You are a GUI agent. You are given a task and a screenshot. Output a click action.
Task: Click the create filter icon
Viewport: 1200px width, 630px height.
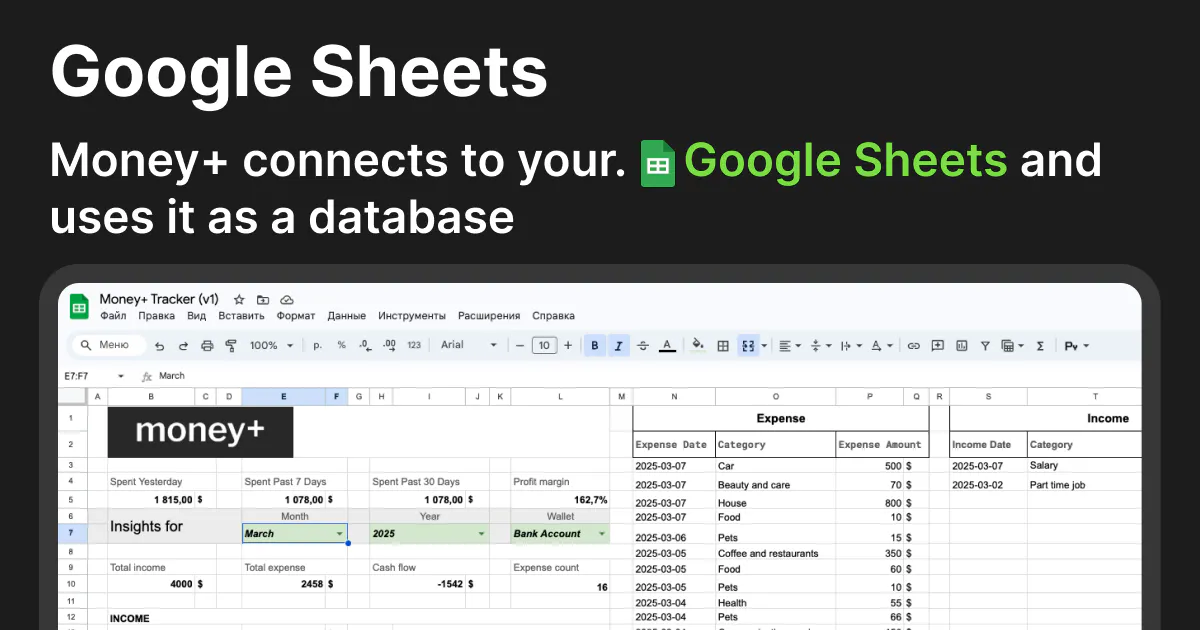click(985, 345)
